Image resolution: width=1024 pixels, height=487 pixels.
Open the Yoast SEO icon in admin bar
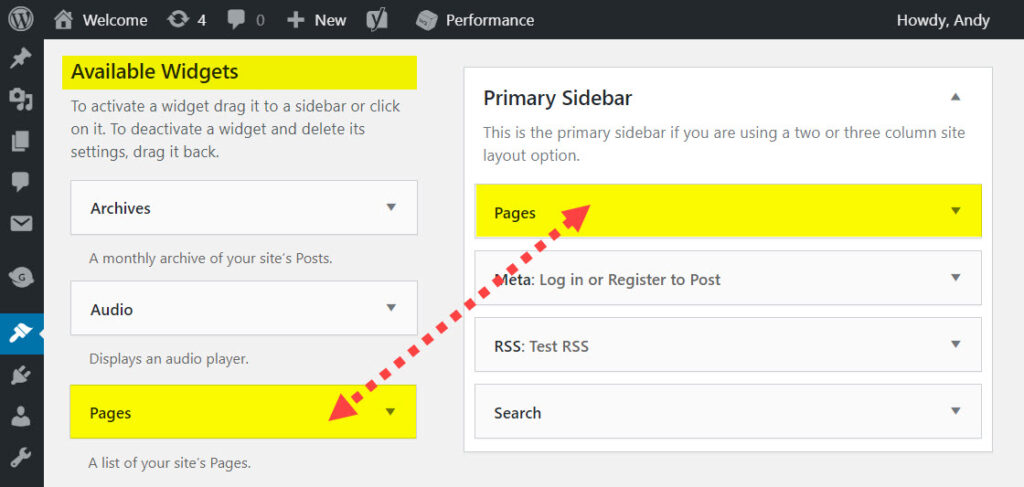tap(377, 20)
